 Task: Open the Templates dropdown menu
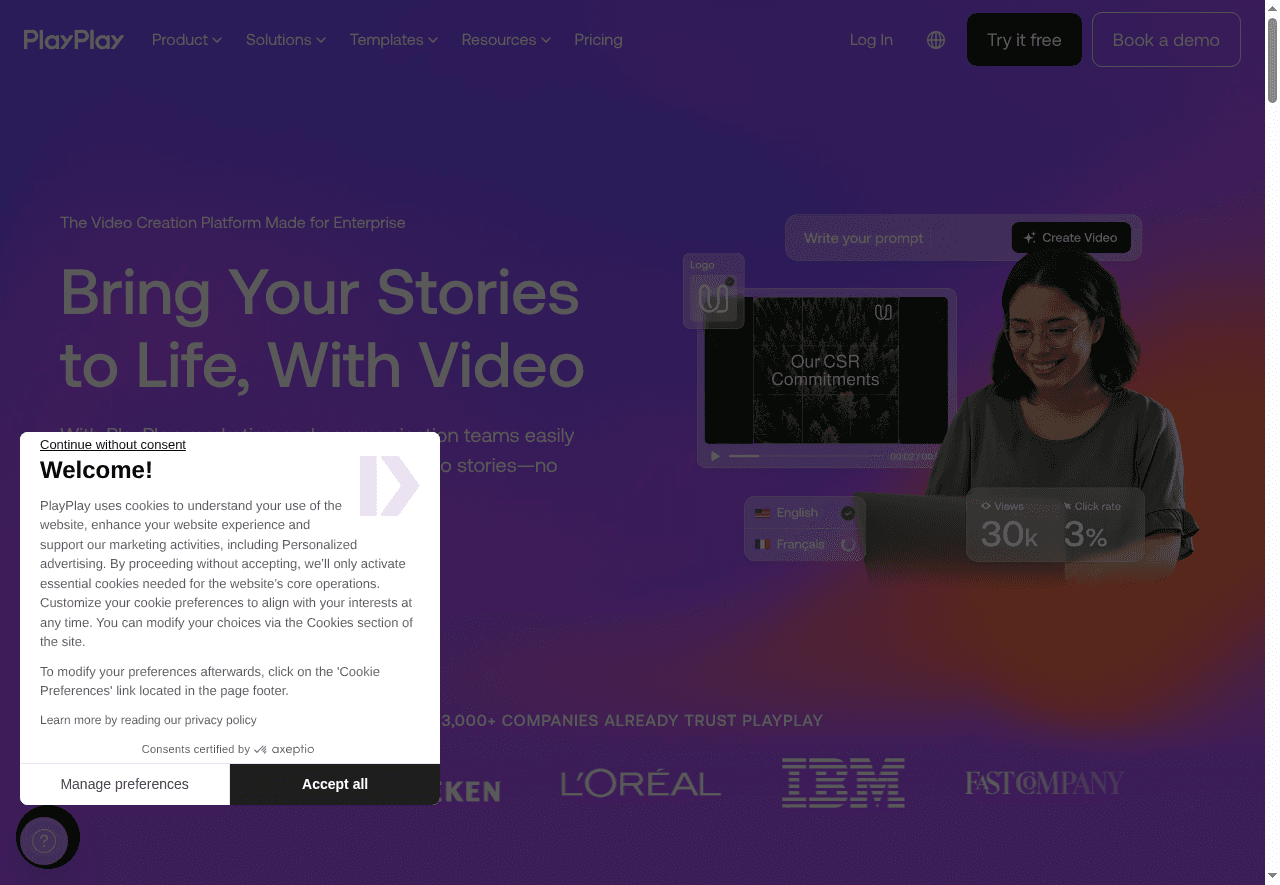(393, 40)
